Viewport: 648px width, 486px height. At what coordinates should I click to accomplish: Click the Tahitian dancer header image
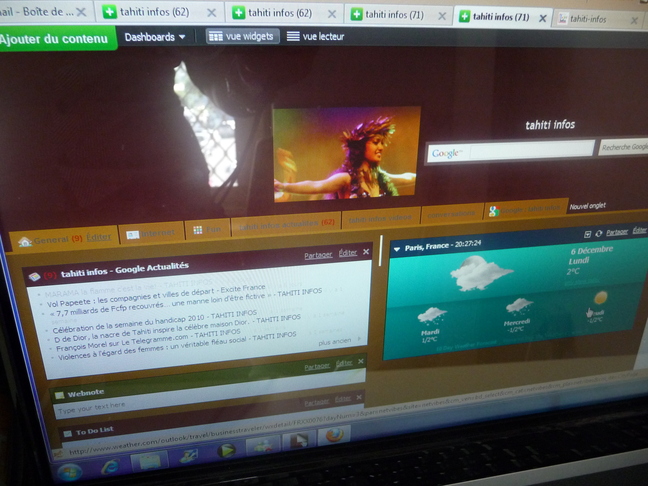click(x=346, y=153)
